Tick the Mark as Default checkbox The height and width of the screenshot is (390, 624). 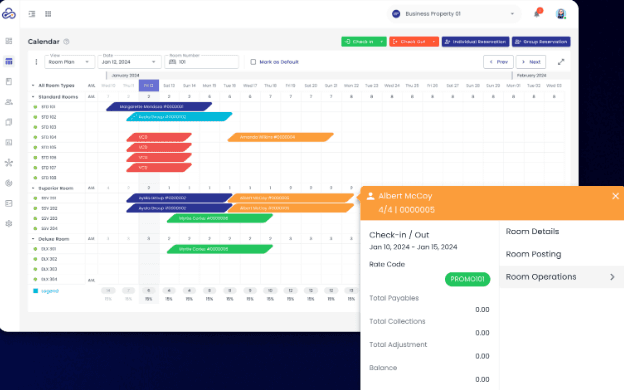253,62
